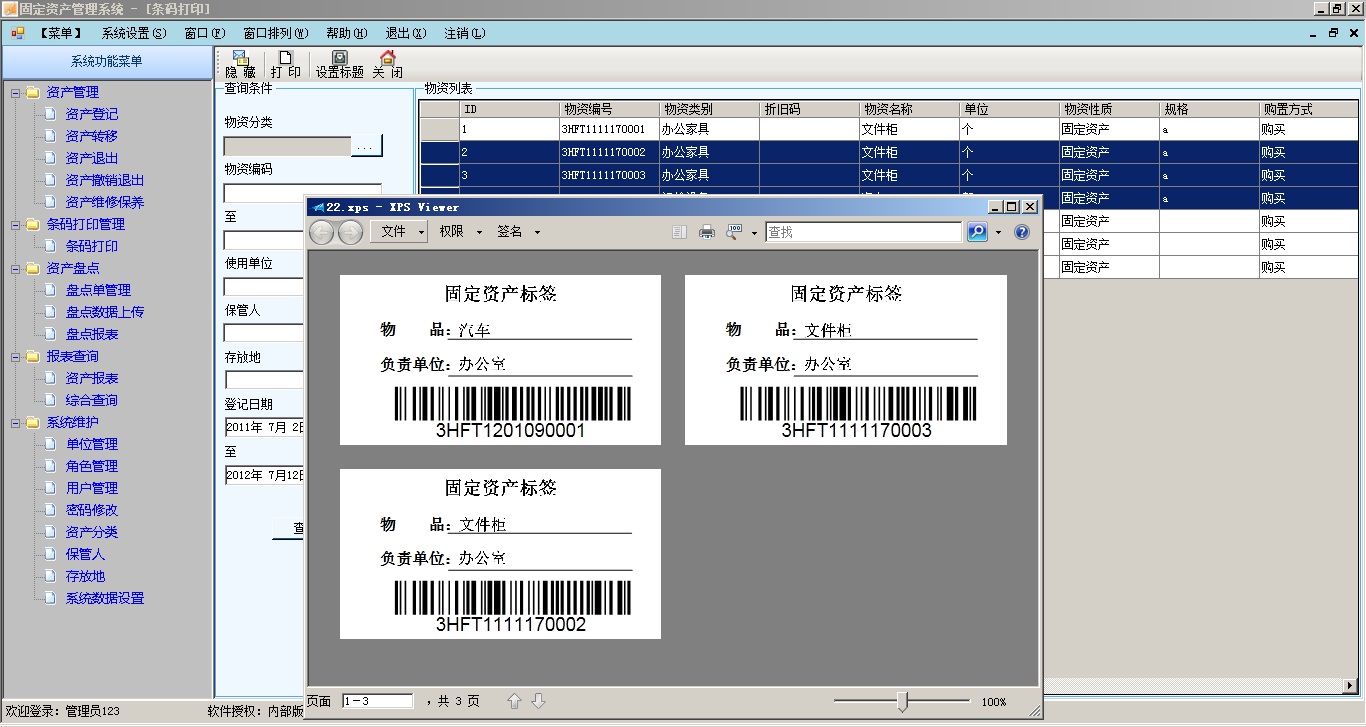This screenshot has width=1366, height=727.
Task: Click the next page down arrow
Action: point(538,701)
